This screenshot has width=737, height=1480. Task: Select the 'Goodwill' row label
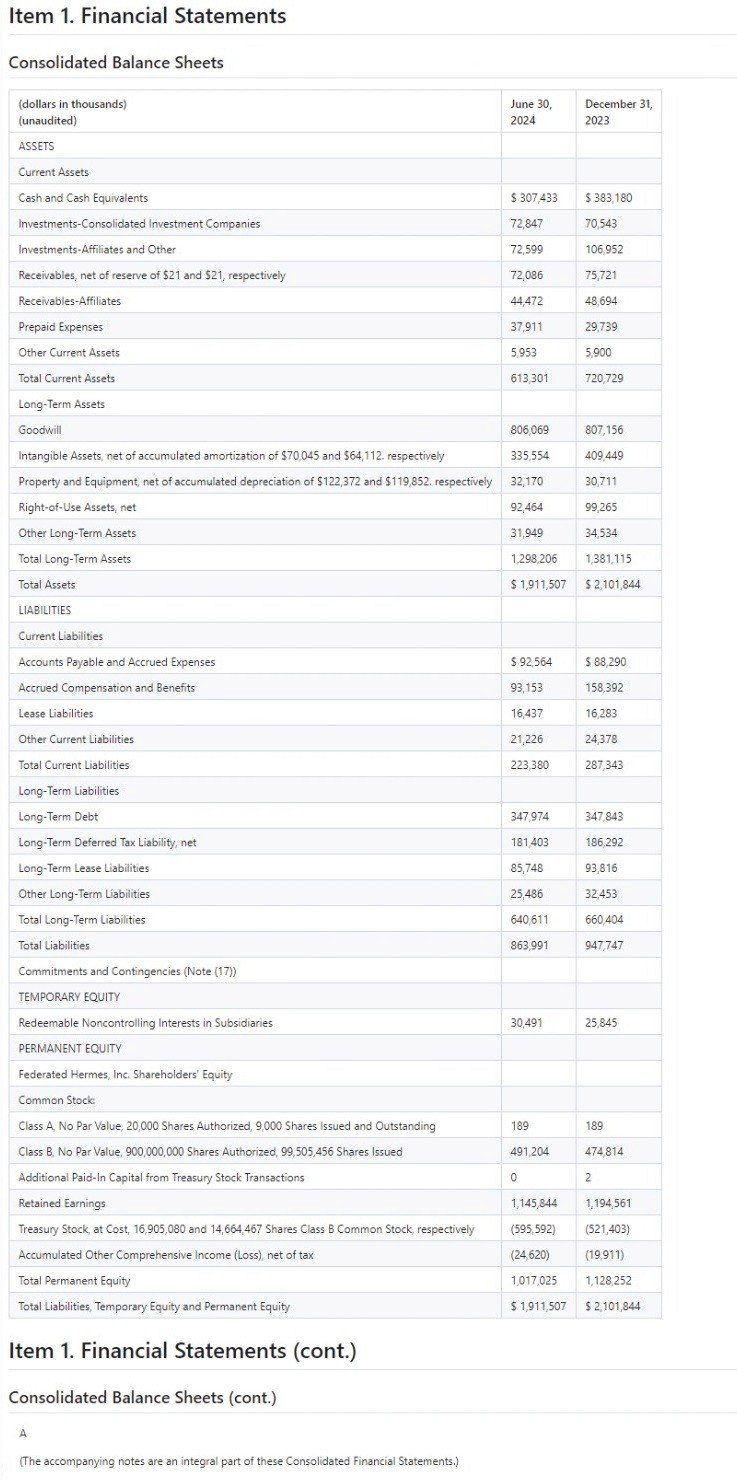pyautogui.click(x=39, y=430)
